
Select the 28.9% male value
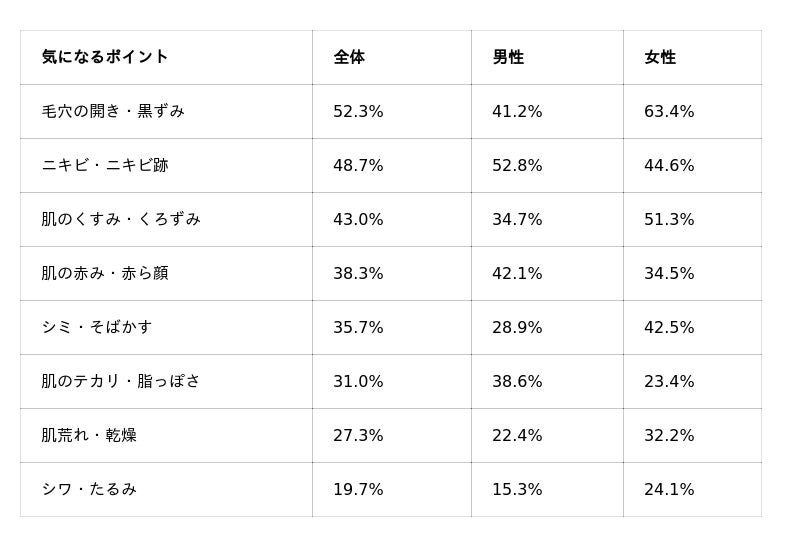(517, 327)
